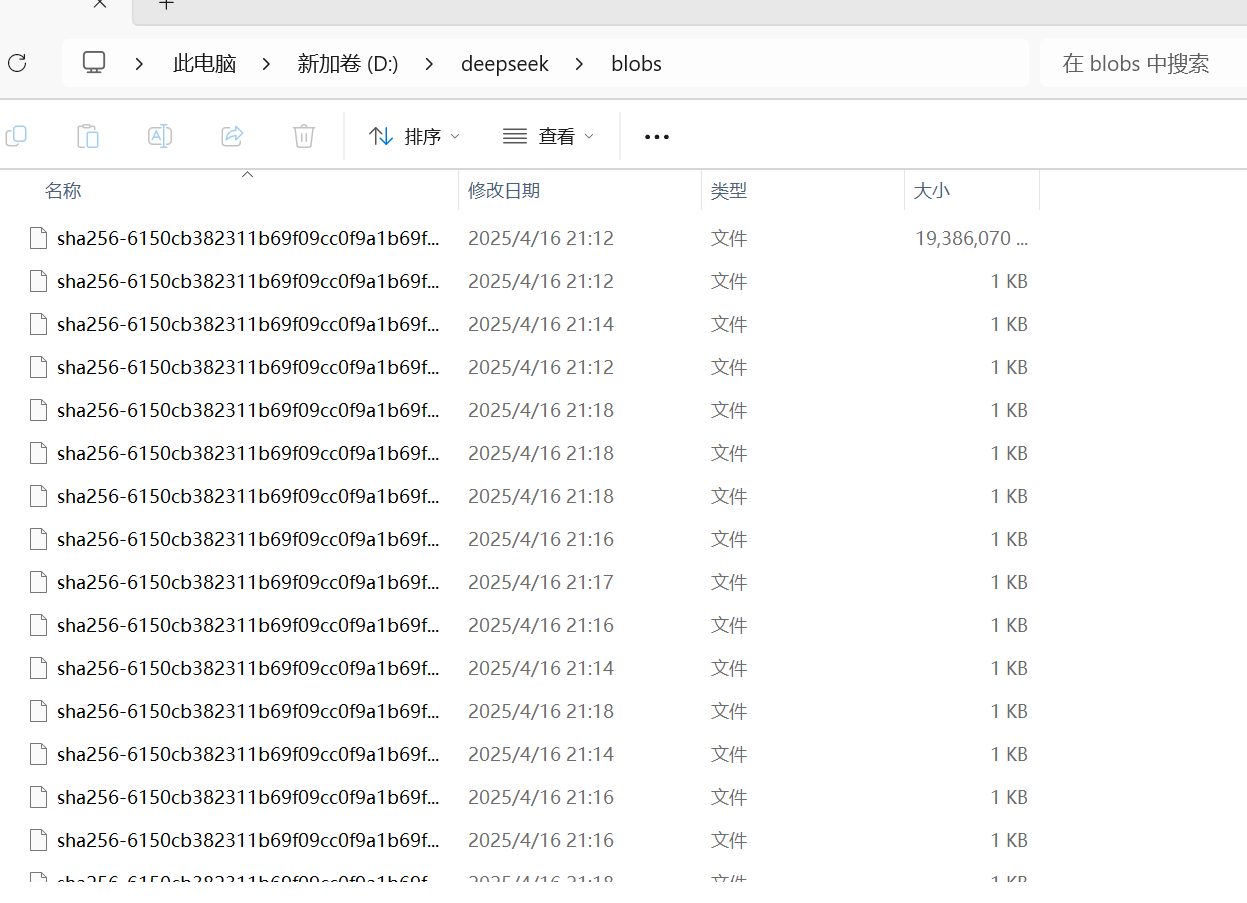Click the Copy icon in the toolbar
The height and width of the screenshot is (903, 1247).
[x=16, y=136]
